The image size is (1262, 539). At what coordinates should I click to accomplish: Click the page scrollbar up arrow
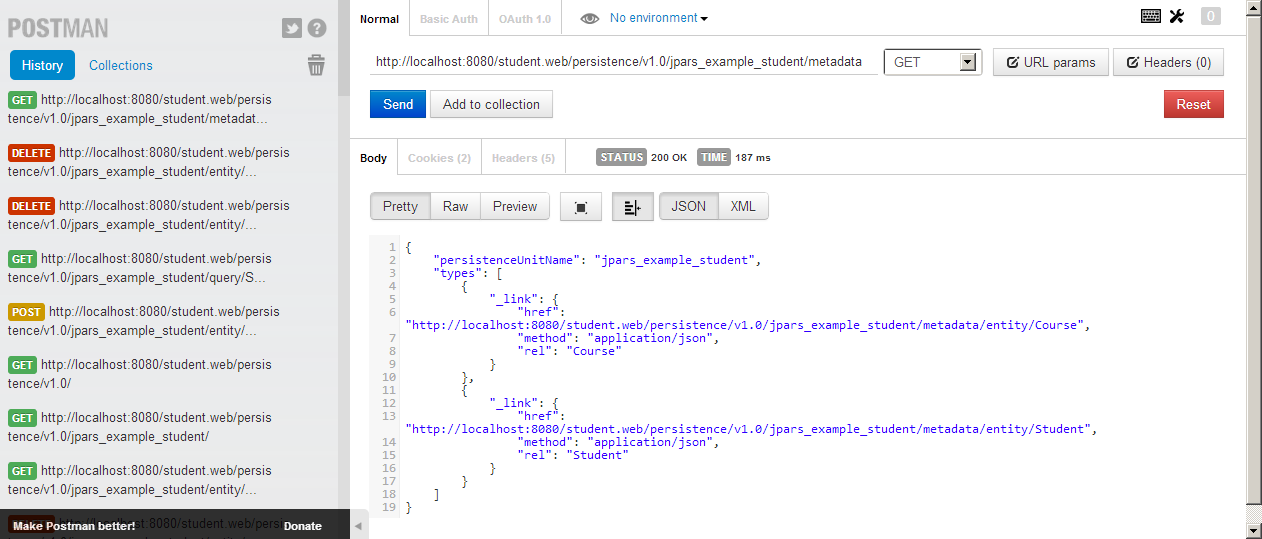click(1254, 8)
